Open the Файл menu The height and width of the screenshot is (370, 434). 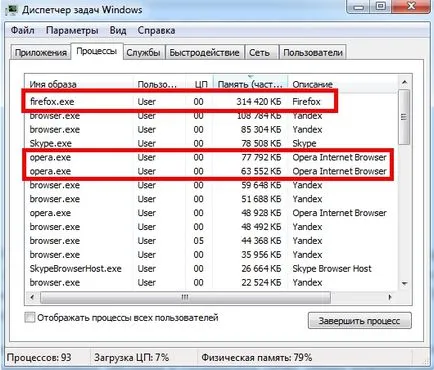point(23,30)
